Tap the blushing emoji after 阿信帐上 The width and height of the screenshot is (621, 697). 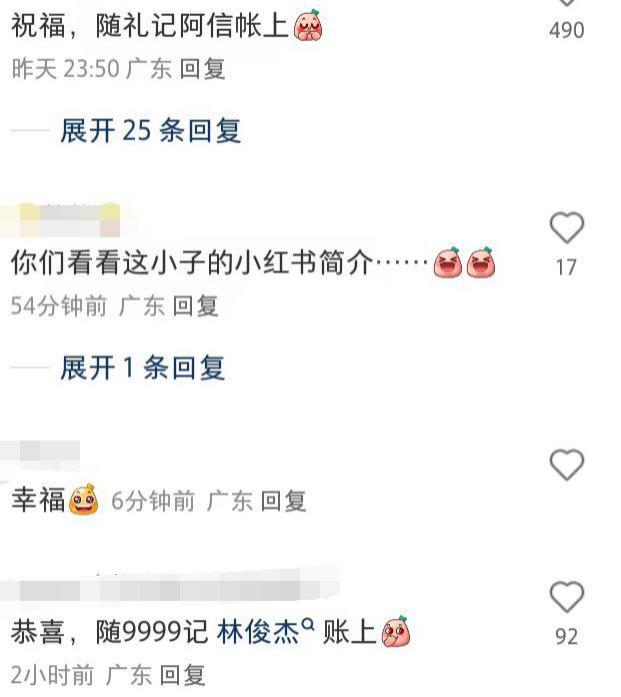click(308, 26)
